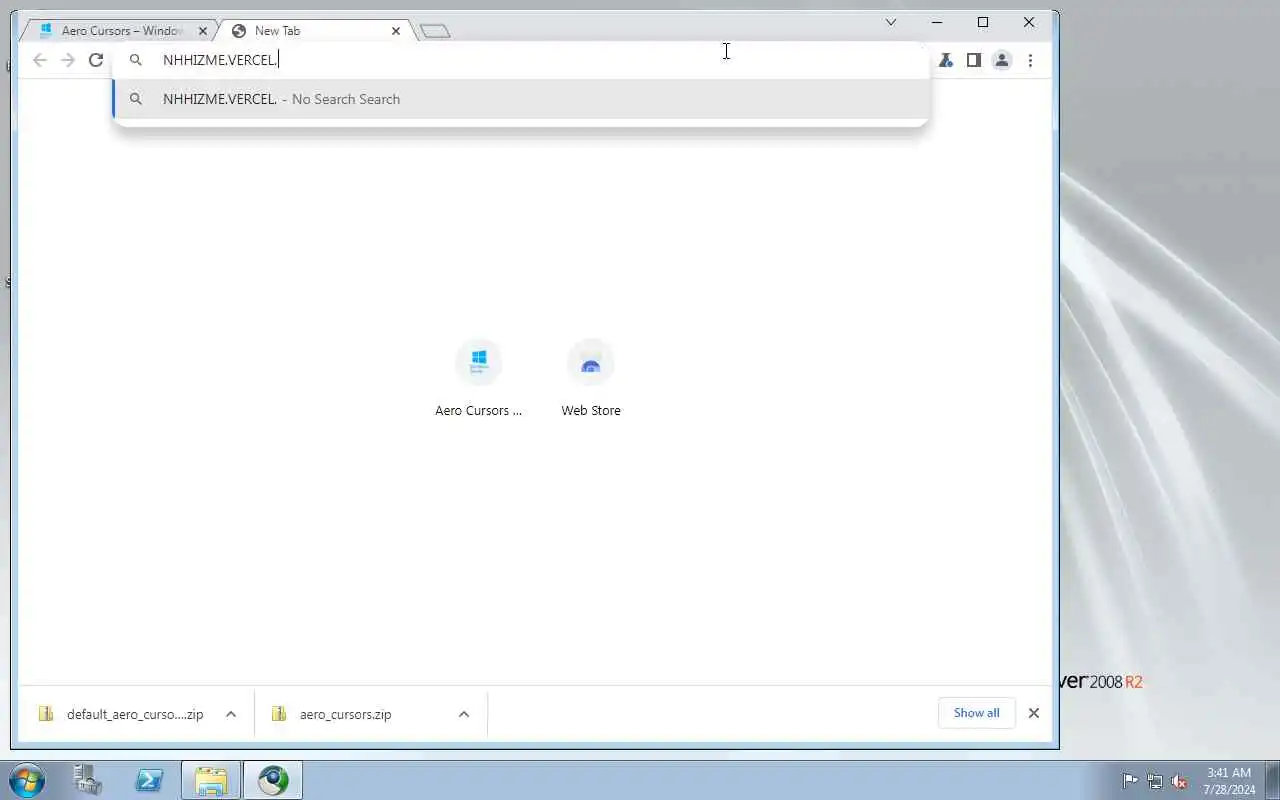This screenshot has width=1280, height=800.
Task: Open Server Manager from the taskbar
Action: coord(88,780)
